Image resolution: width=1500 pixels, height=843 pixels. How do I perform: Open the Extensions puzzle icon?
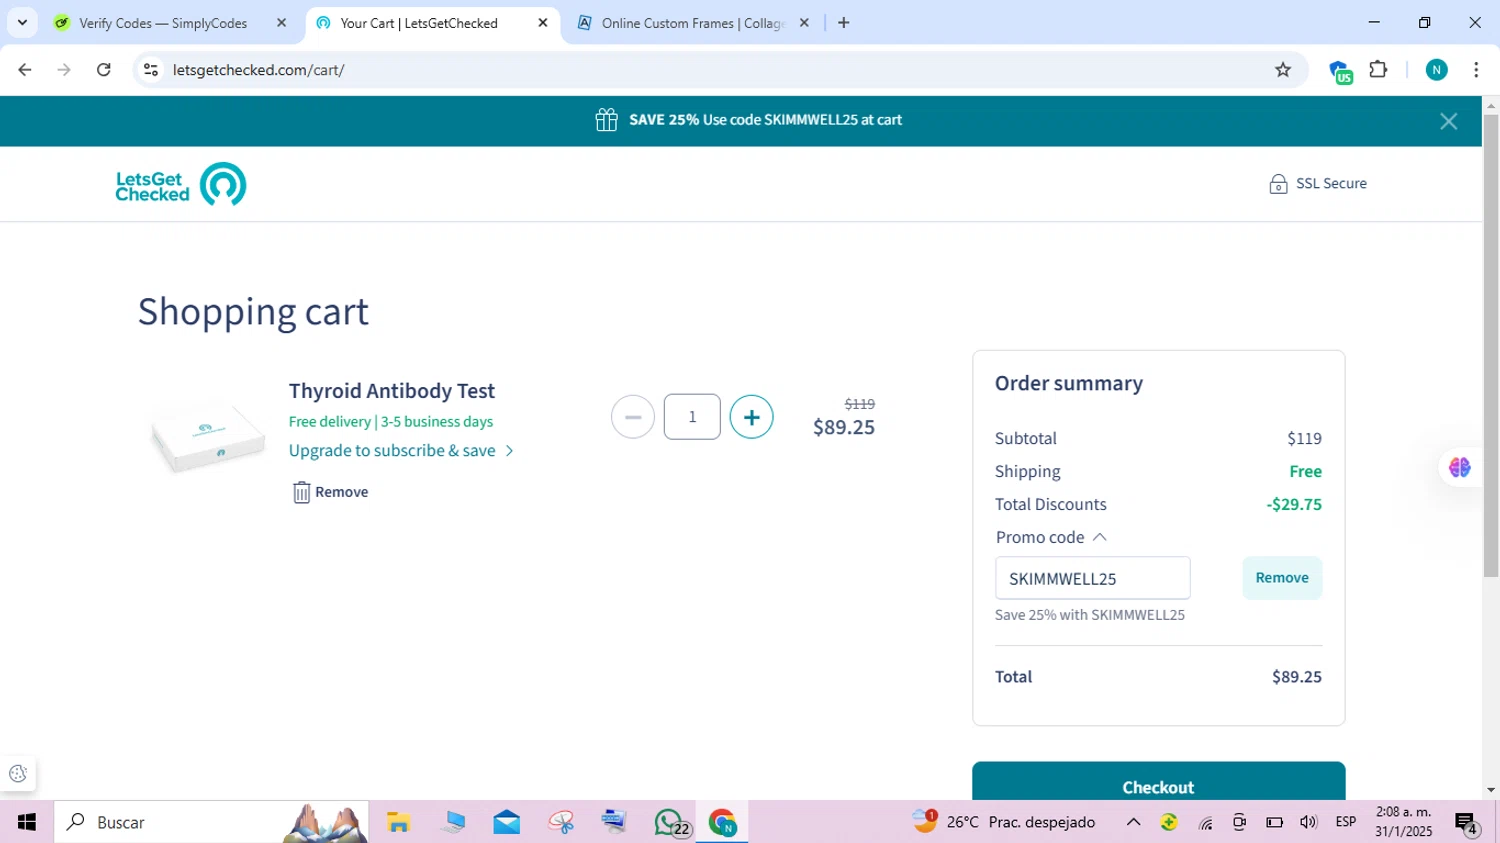click(1379, 70)
